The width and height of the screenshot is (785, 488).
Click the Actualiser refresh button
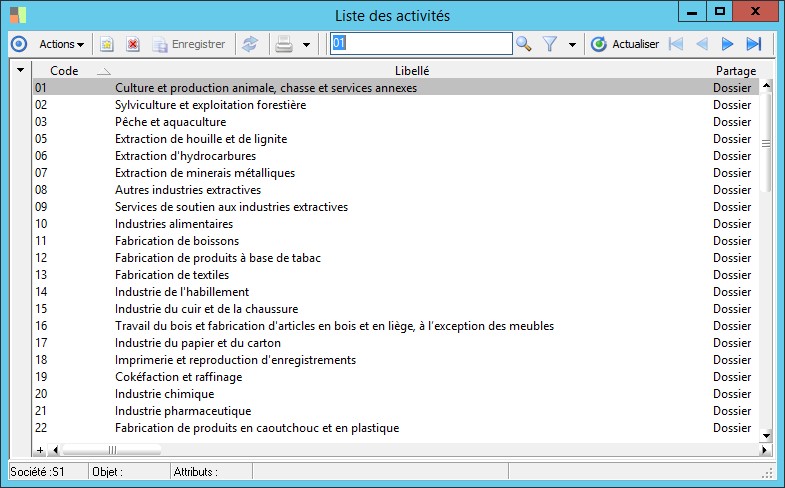point(625,44)
